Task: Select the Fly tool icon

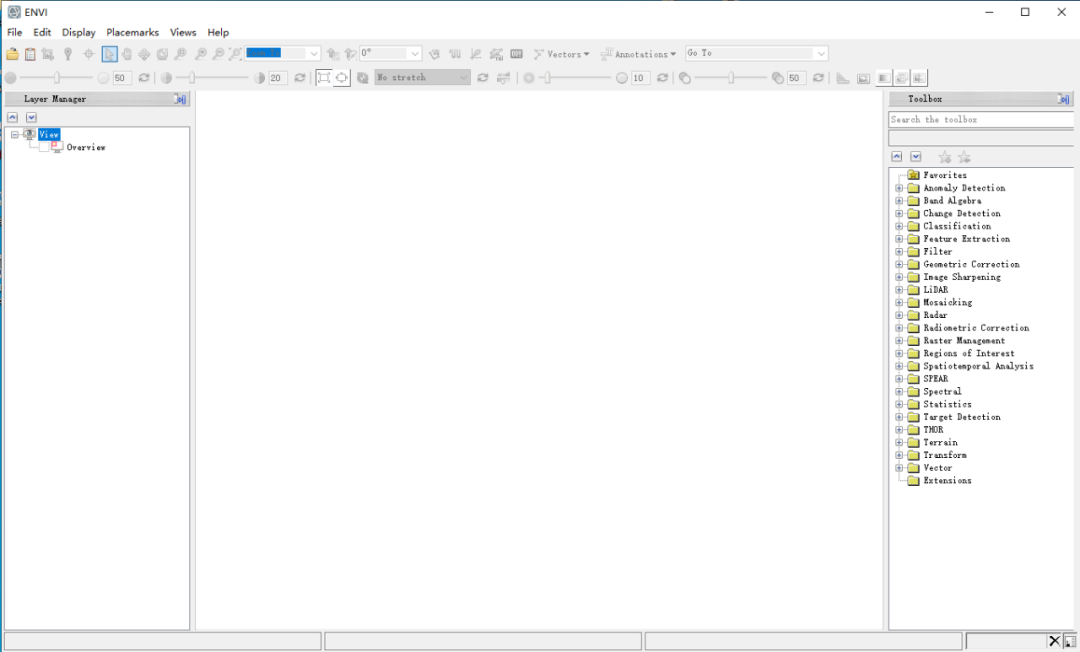Action: (x=144, y=54)
